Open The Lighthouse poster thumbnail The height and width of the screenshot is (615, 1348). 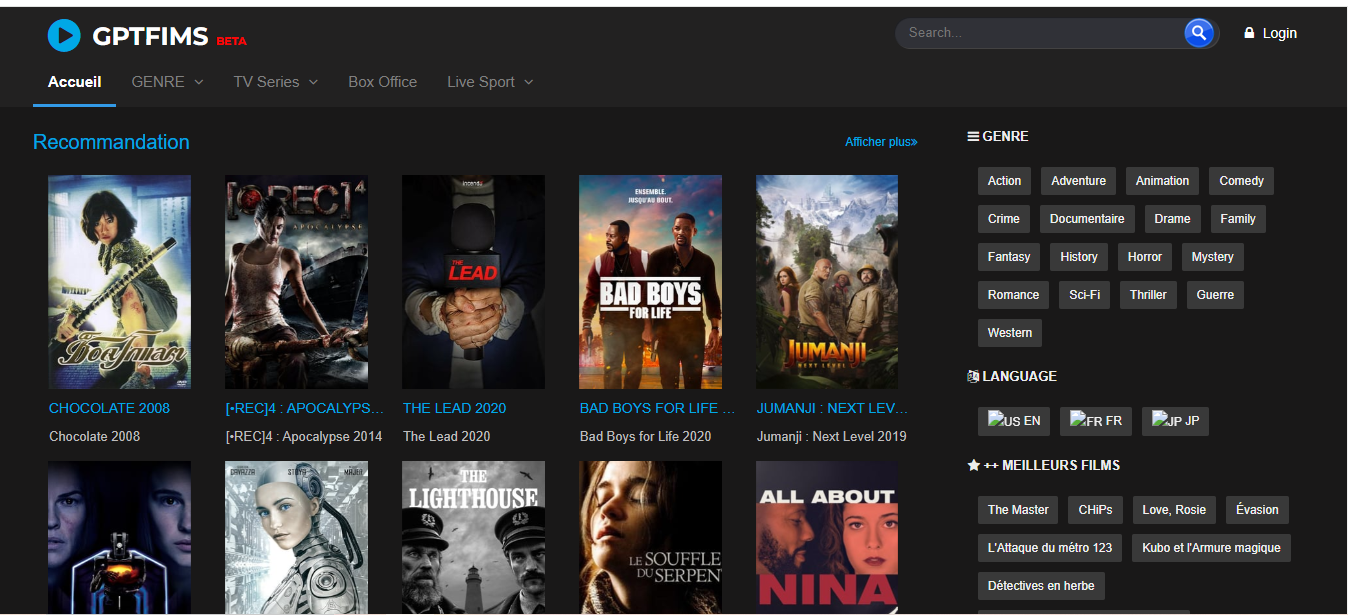(474, 537)
